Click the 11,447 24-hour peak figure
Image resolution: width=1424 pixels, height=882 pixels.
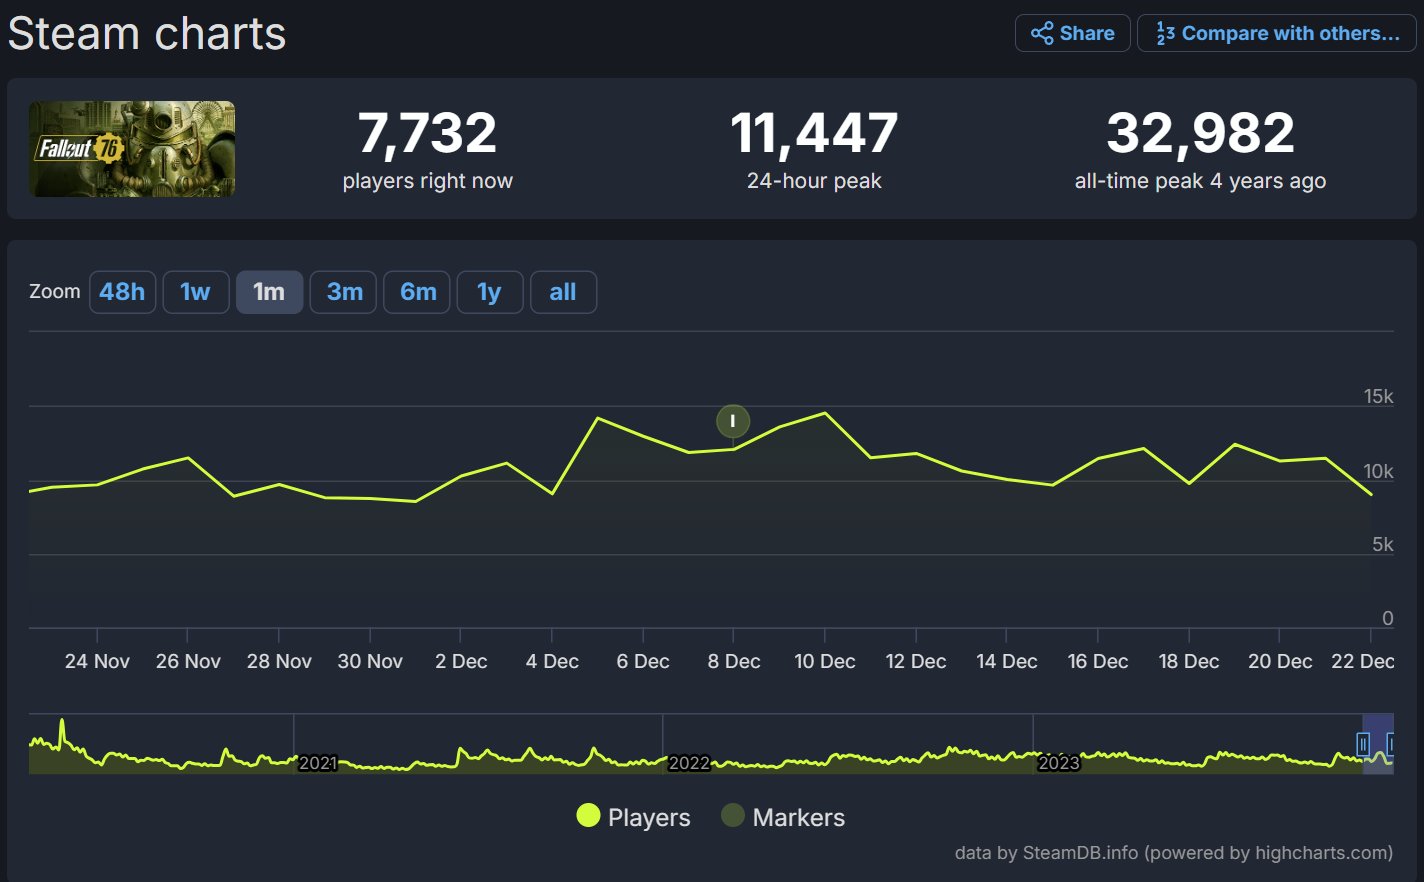point(814,134)
